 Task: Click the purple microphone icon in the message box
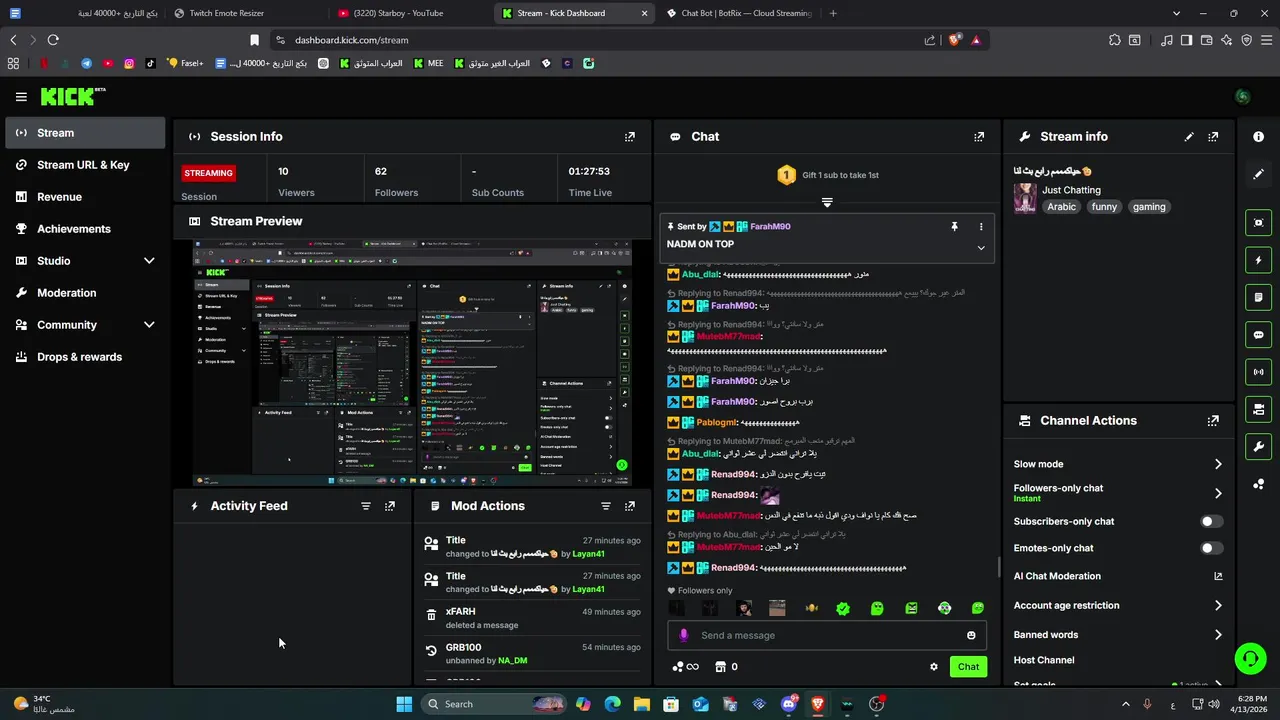pyautogui.click(x=684, y=635)
